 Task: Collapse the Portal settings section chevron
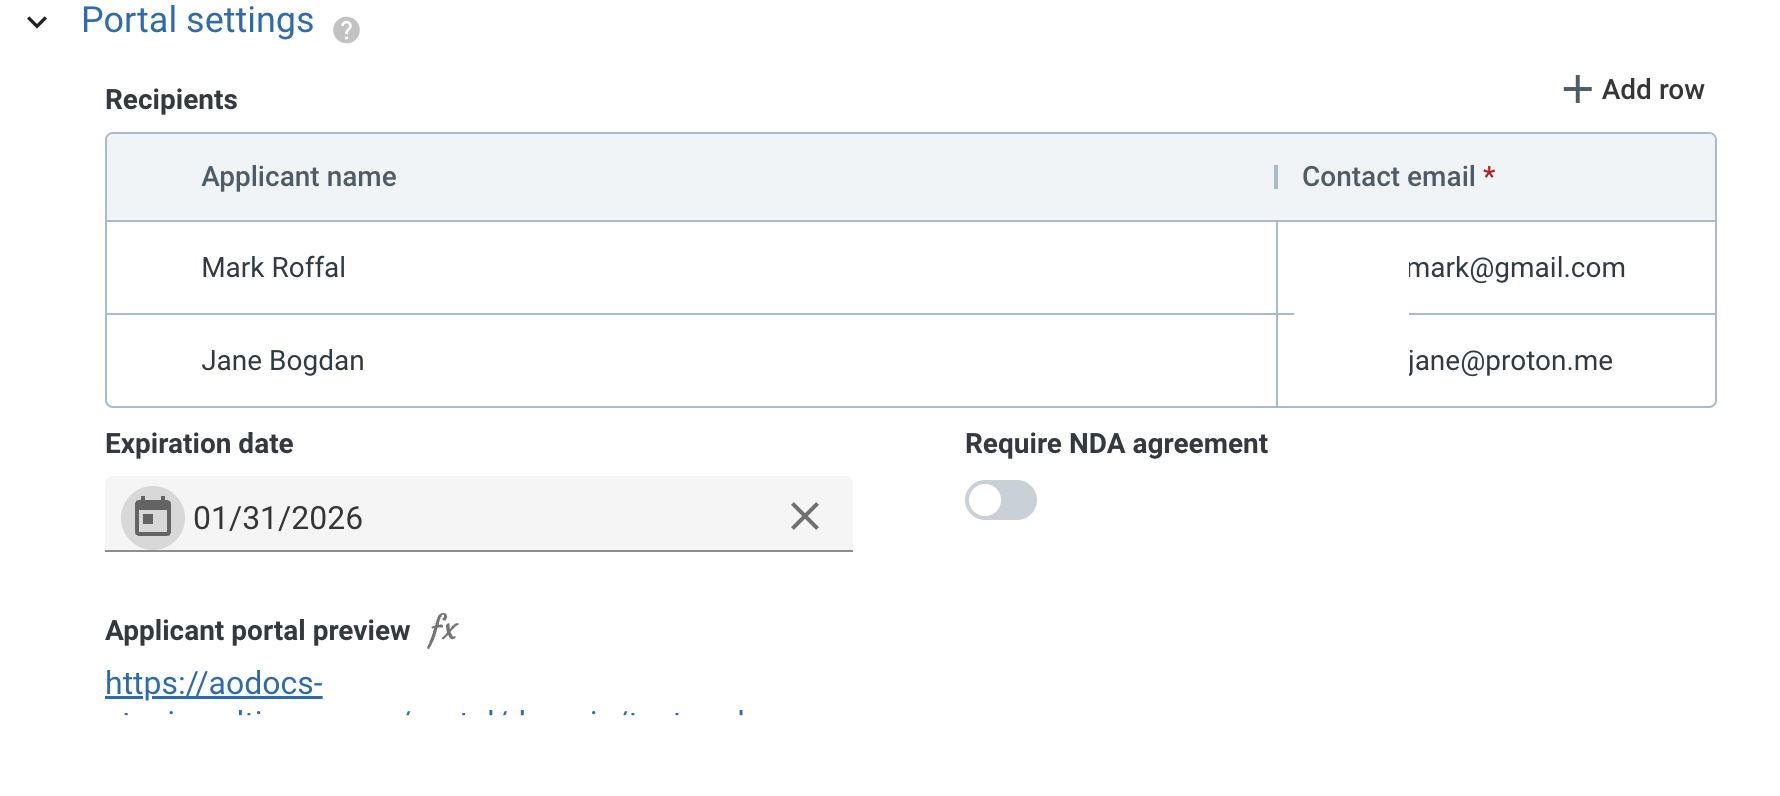click(x=37, y=22)
